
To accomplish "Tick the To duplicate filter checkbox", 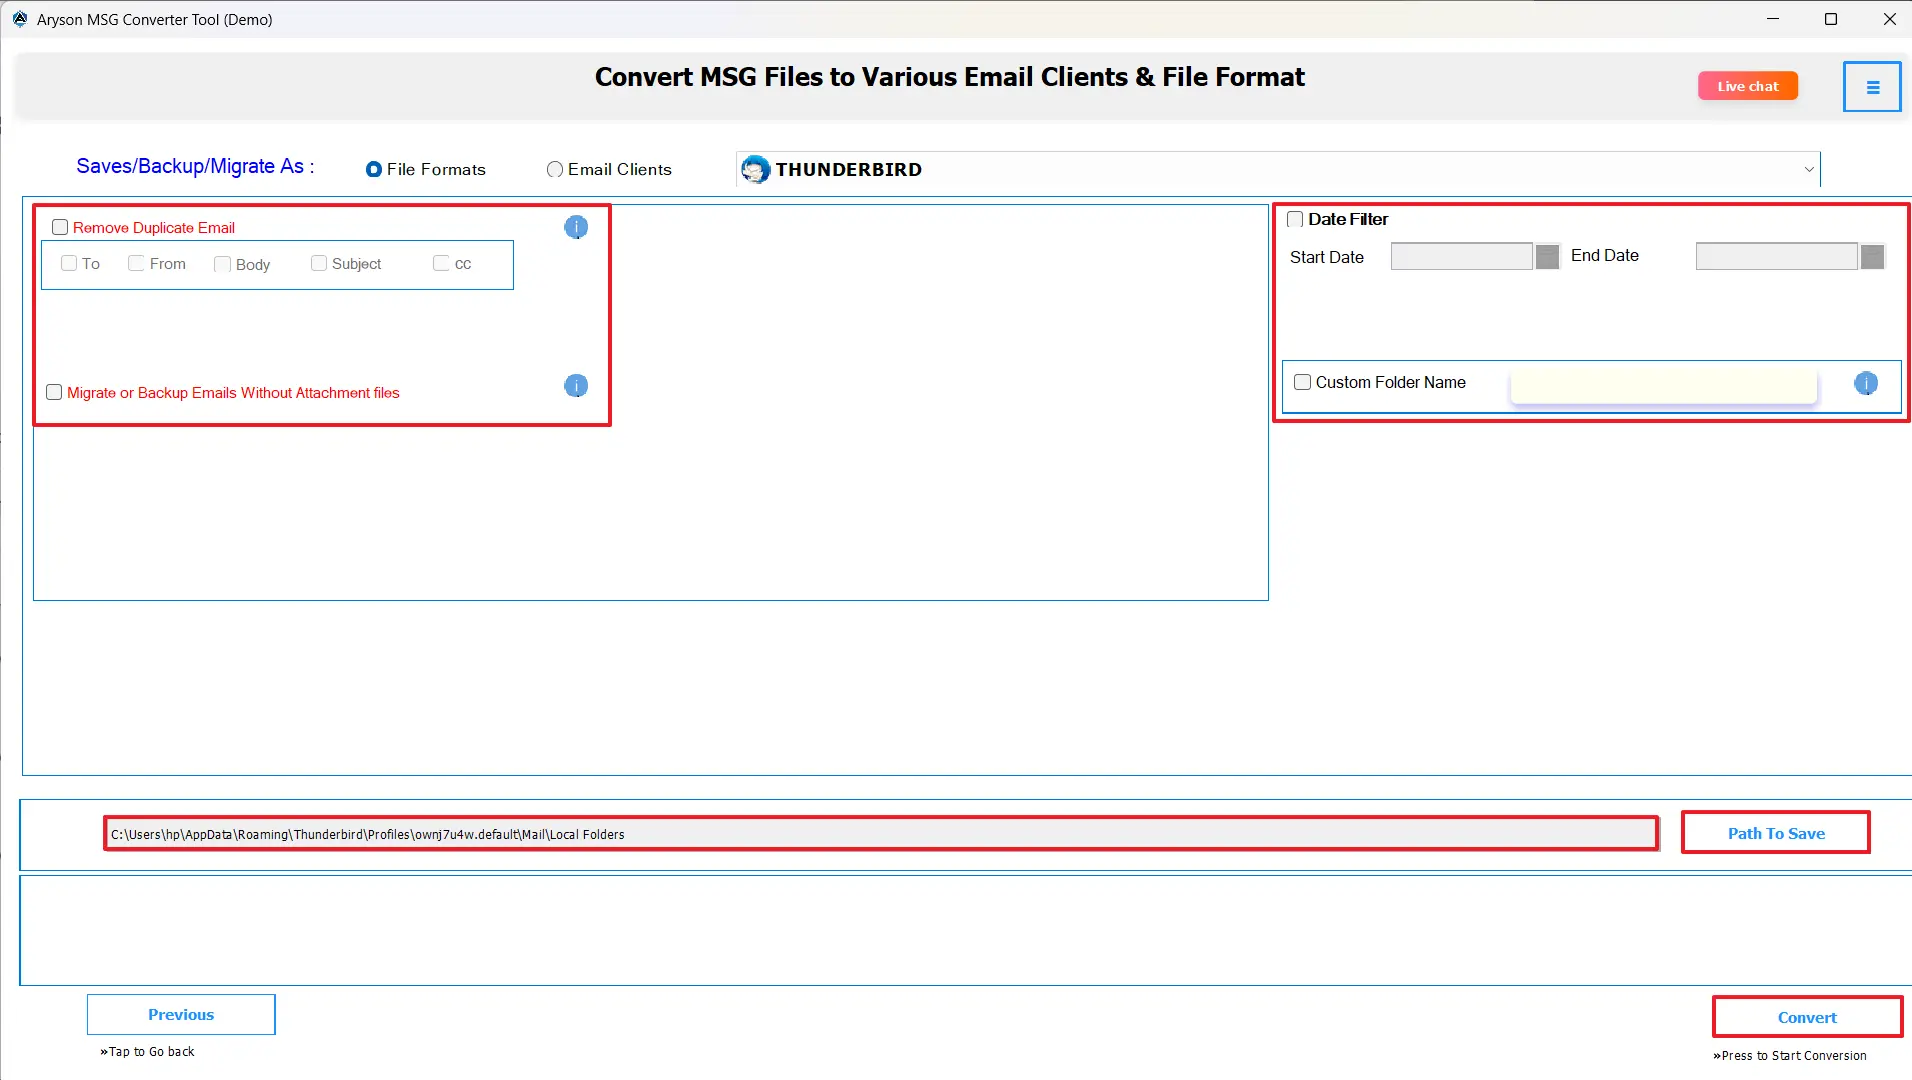I will [x=69, y=263].
